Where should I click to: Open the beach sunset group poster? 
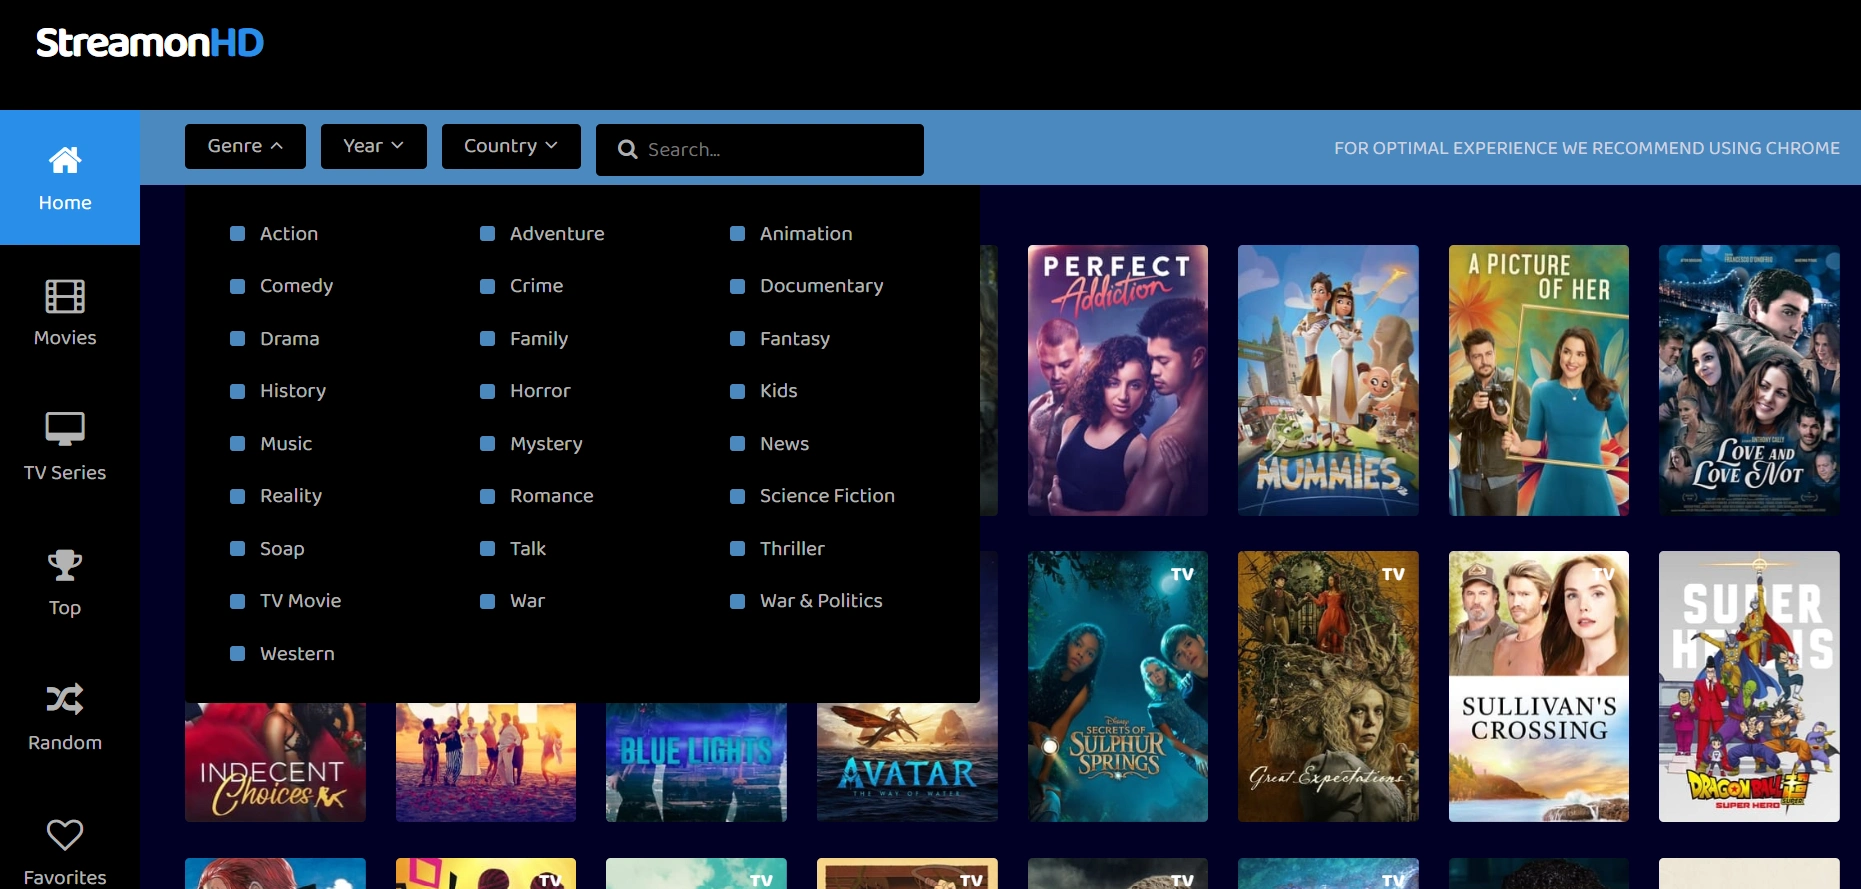(x=486, y=762)
